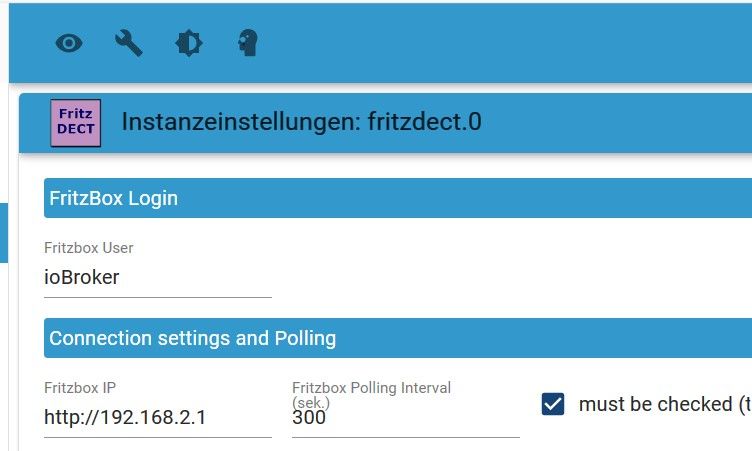
Task: Click the Fritzbox User input field
Action: (157, 277)
